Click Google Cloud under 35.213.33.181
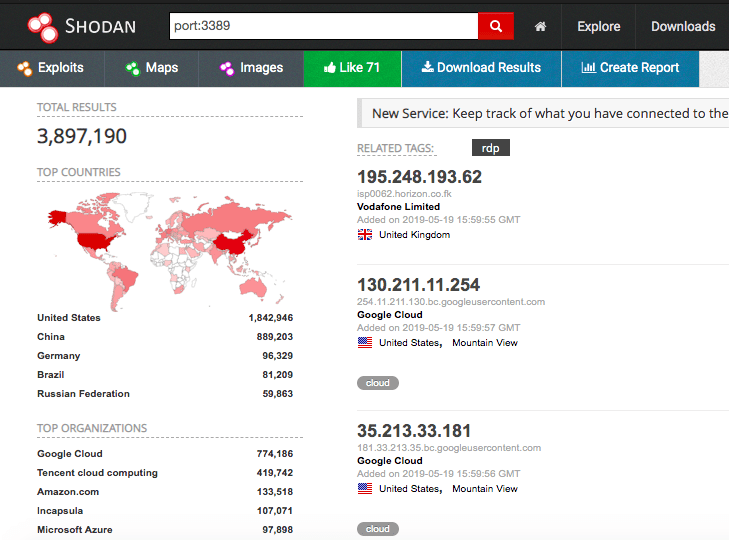The width and height of the screenshot is (729, 540). point(390,461)
